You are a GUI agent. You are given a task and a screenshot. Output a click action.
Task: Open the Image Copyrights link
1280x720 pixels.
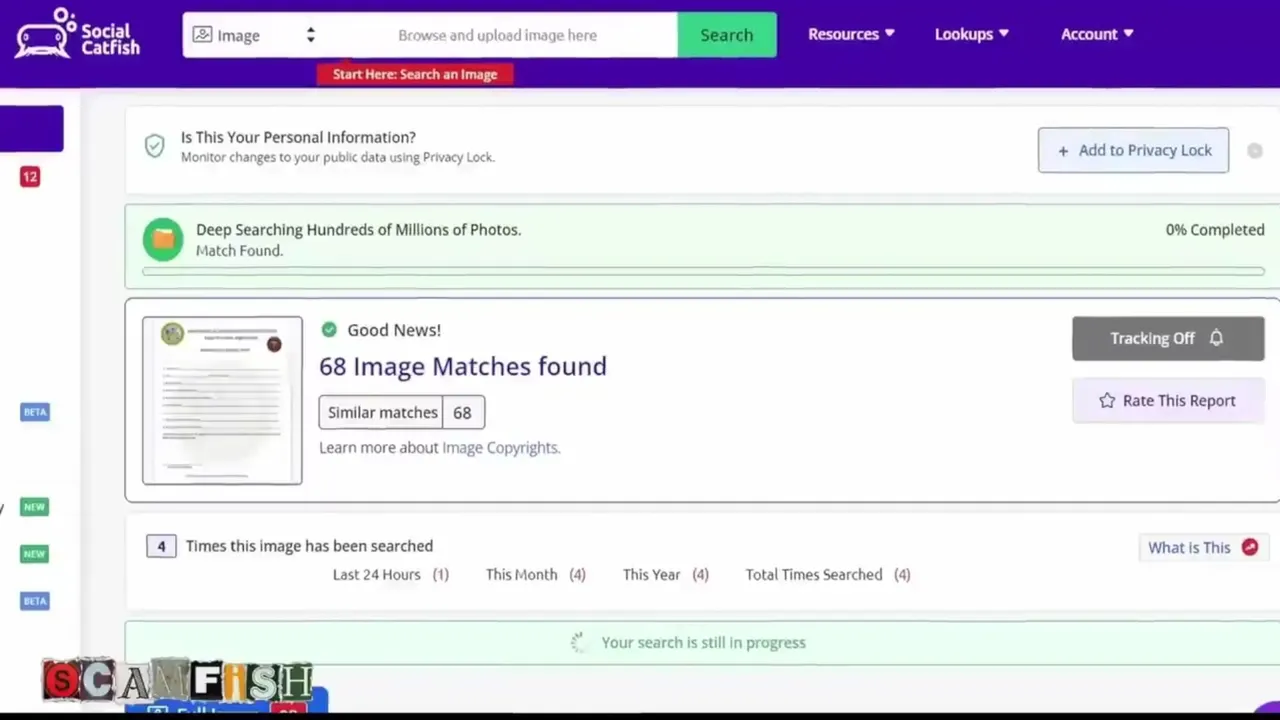point(501,447)
